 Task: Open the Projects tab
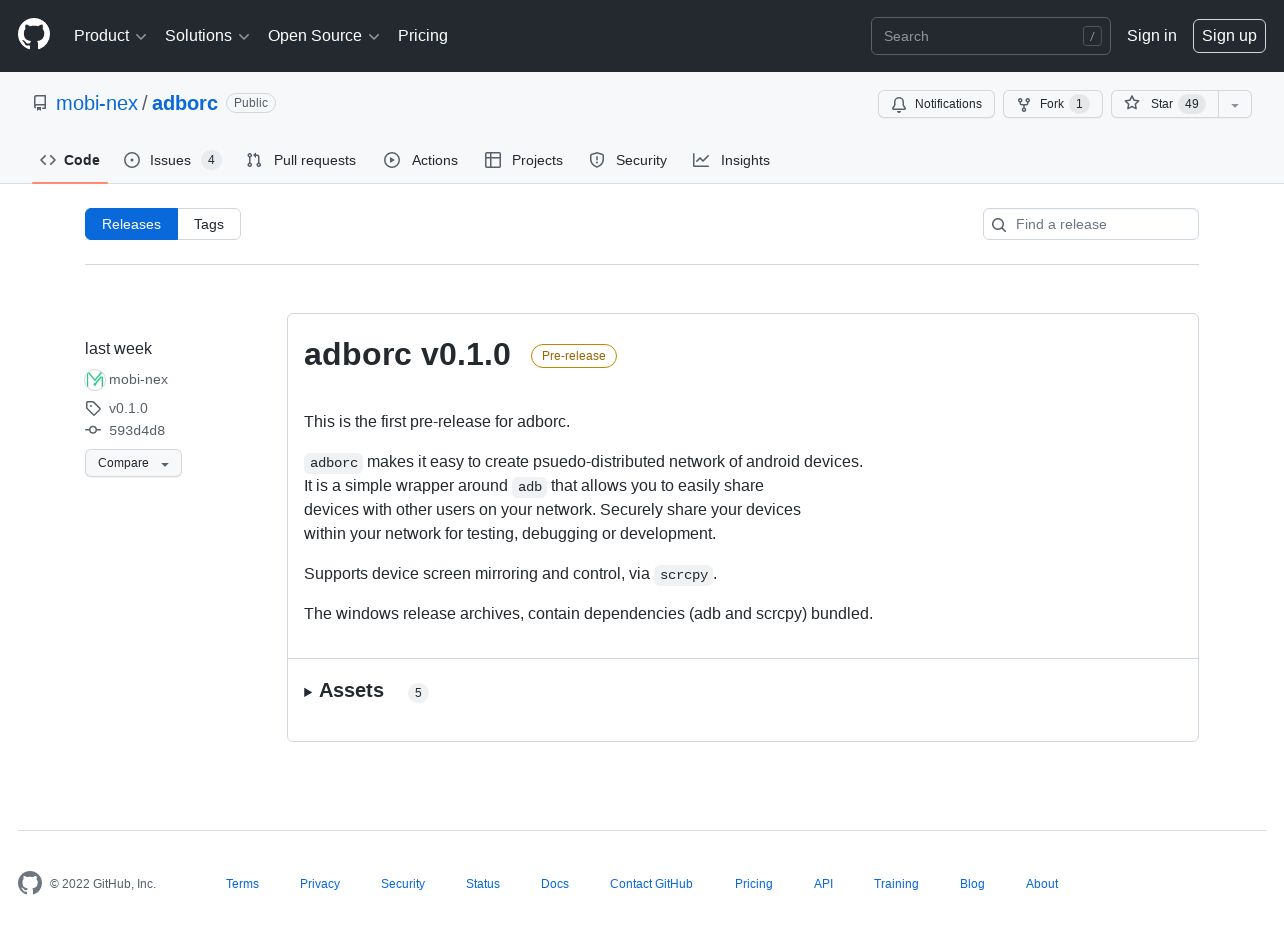coord(524,160)
